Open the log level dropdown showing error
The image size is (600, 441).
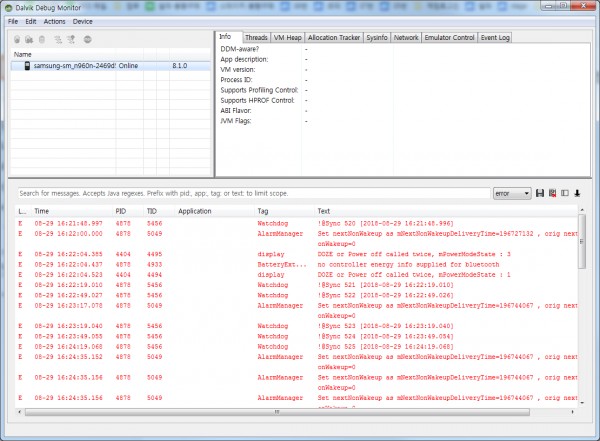click(512, 193)
